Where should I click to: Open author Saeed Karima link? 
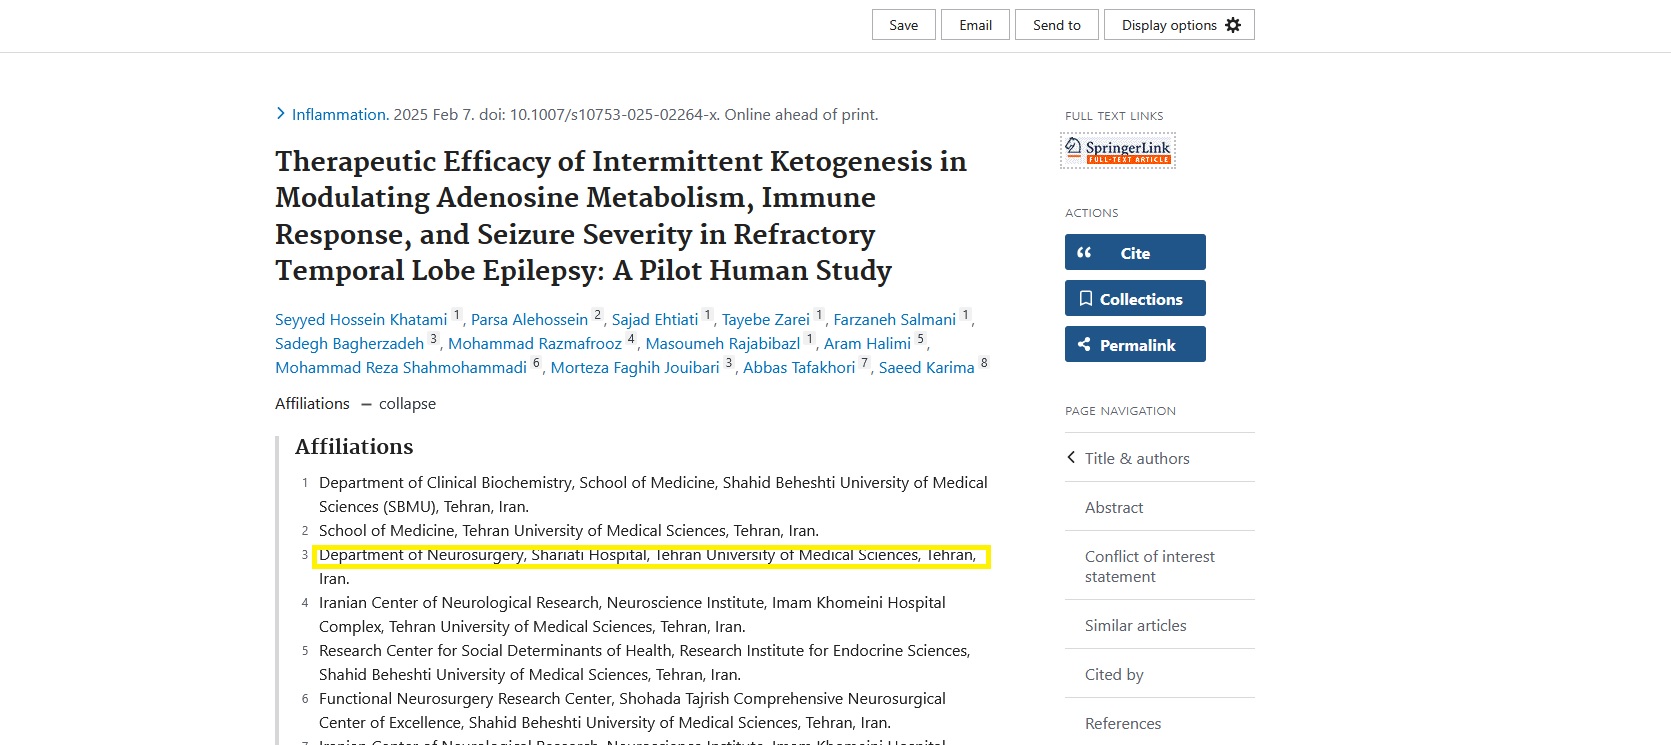pyautogui.click(x=926, y=368)
